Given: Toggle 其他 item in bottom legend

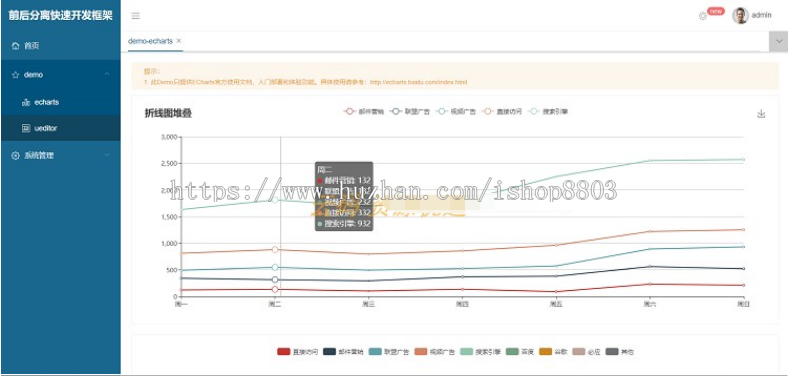Looking at the screenshot, I should [x=620, y=352].
